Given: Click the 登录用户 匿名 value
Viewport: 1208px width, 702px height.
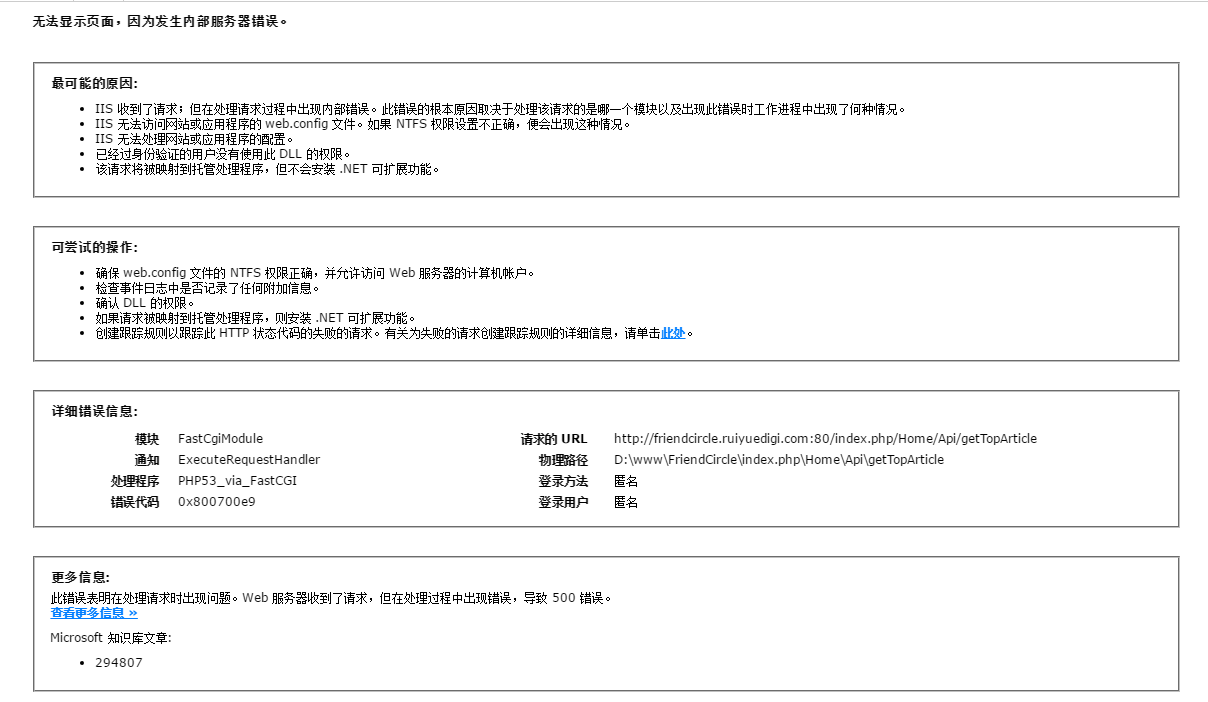Looking at the screenshot, I should pos(626,502).
